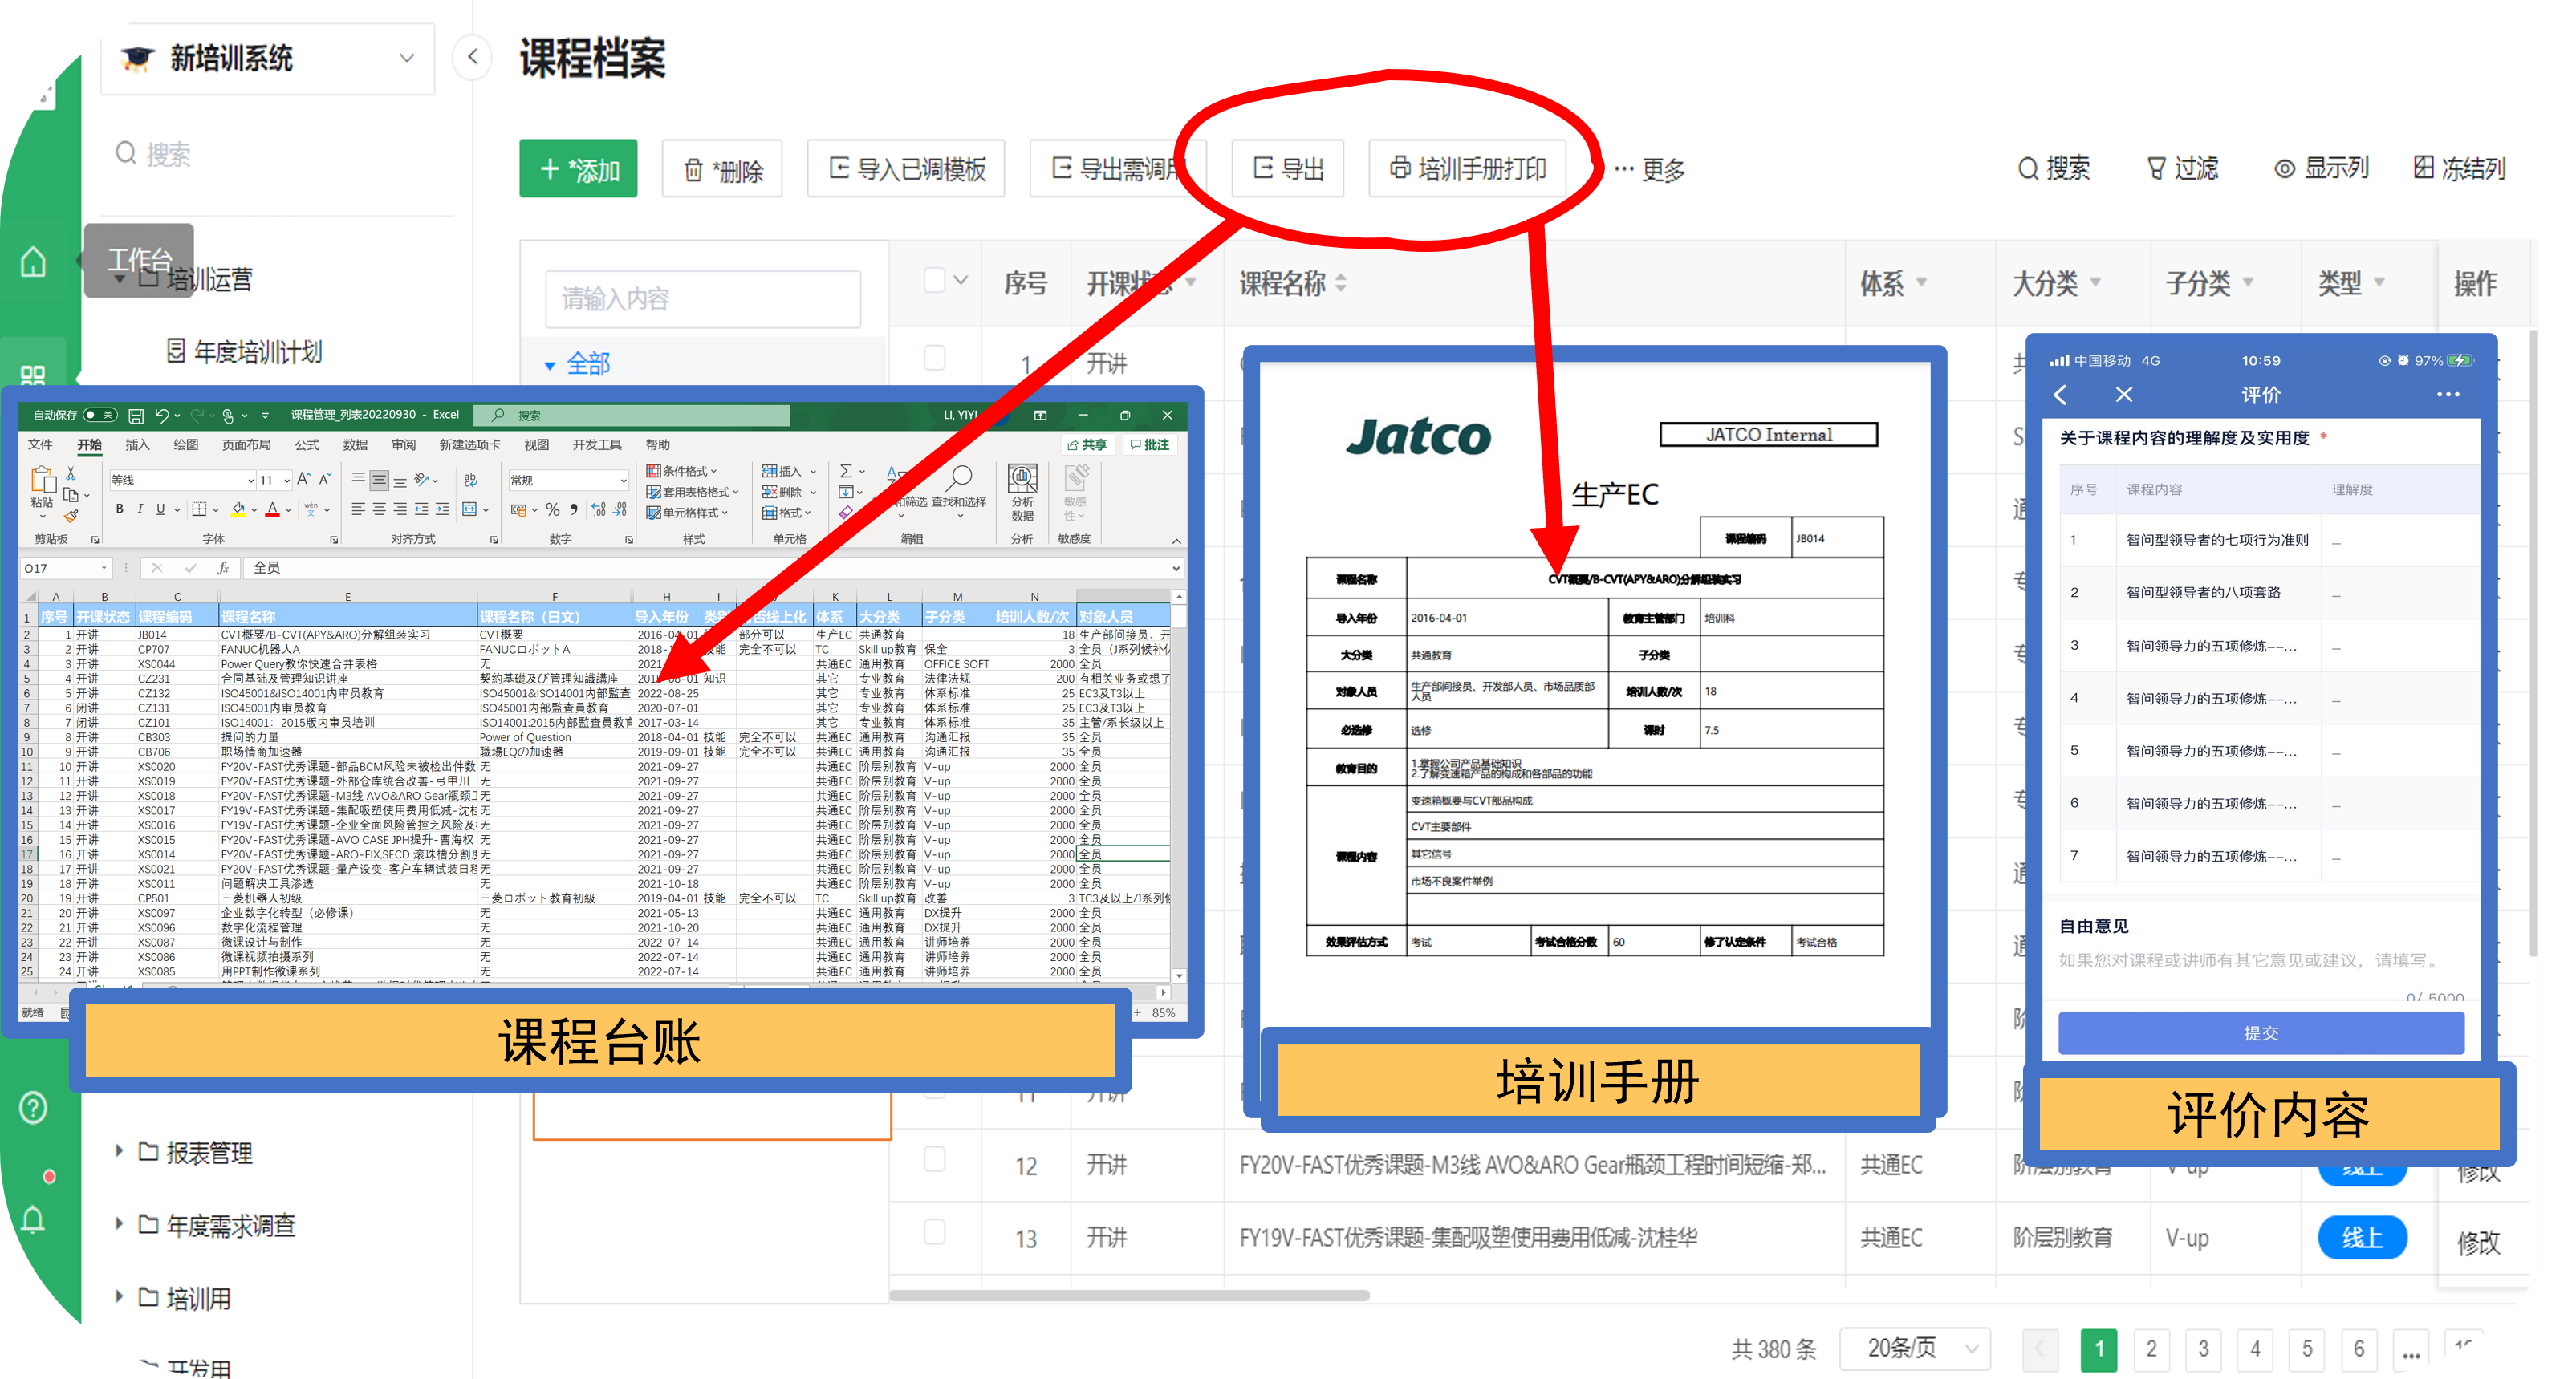Tick the select-all header checkbox

coord(934,281)
